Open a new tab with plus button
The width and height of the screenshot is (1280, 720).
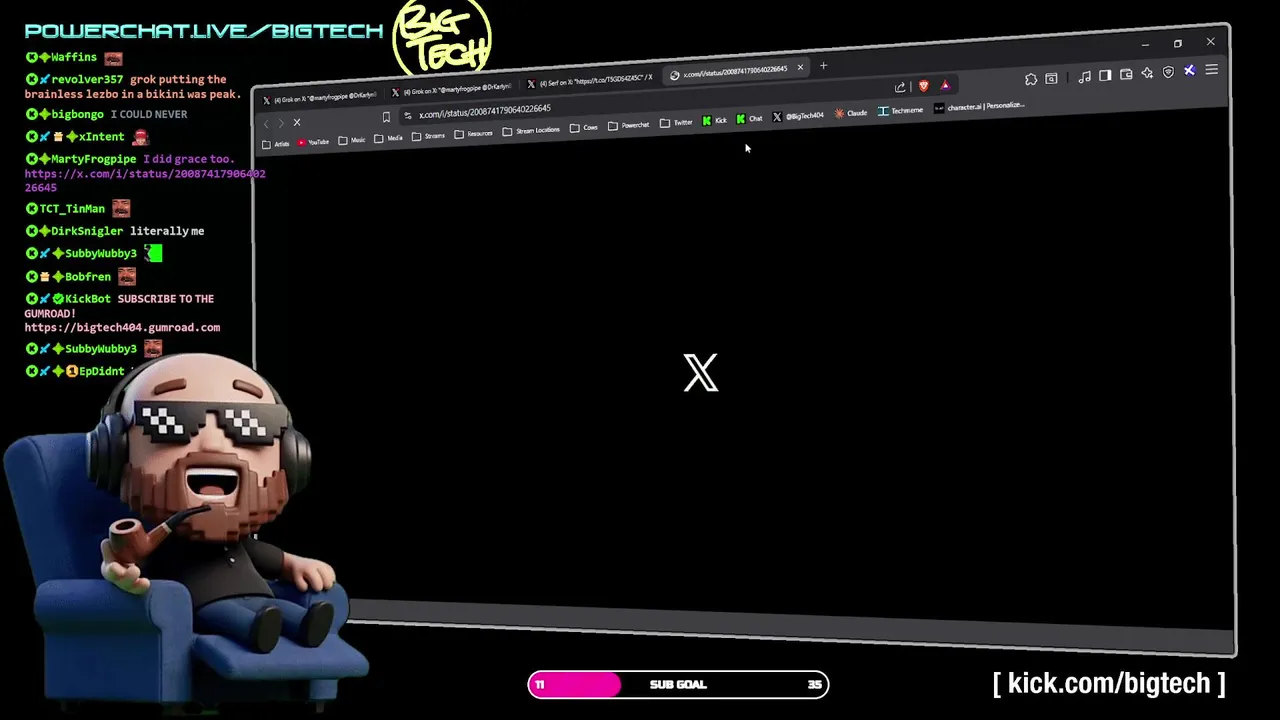click(x=823, y=67)
